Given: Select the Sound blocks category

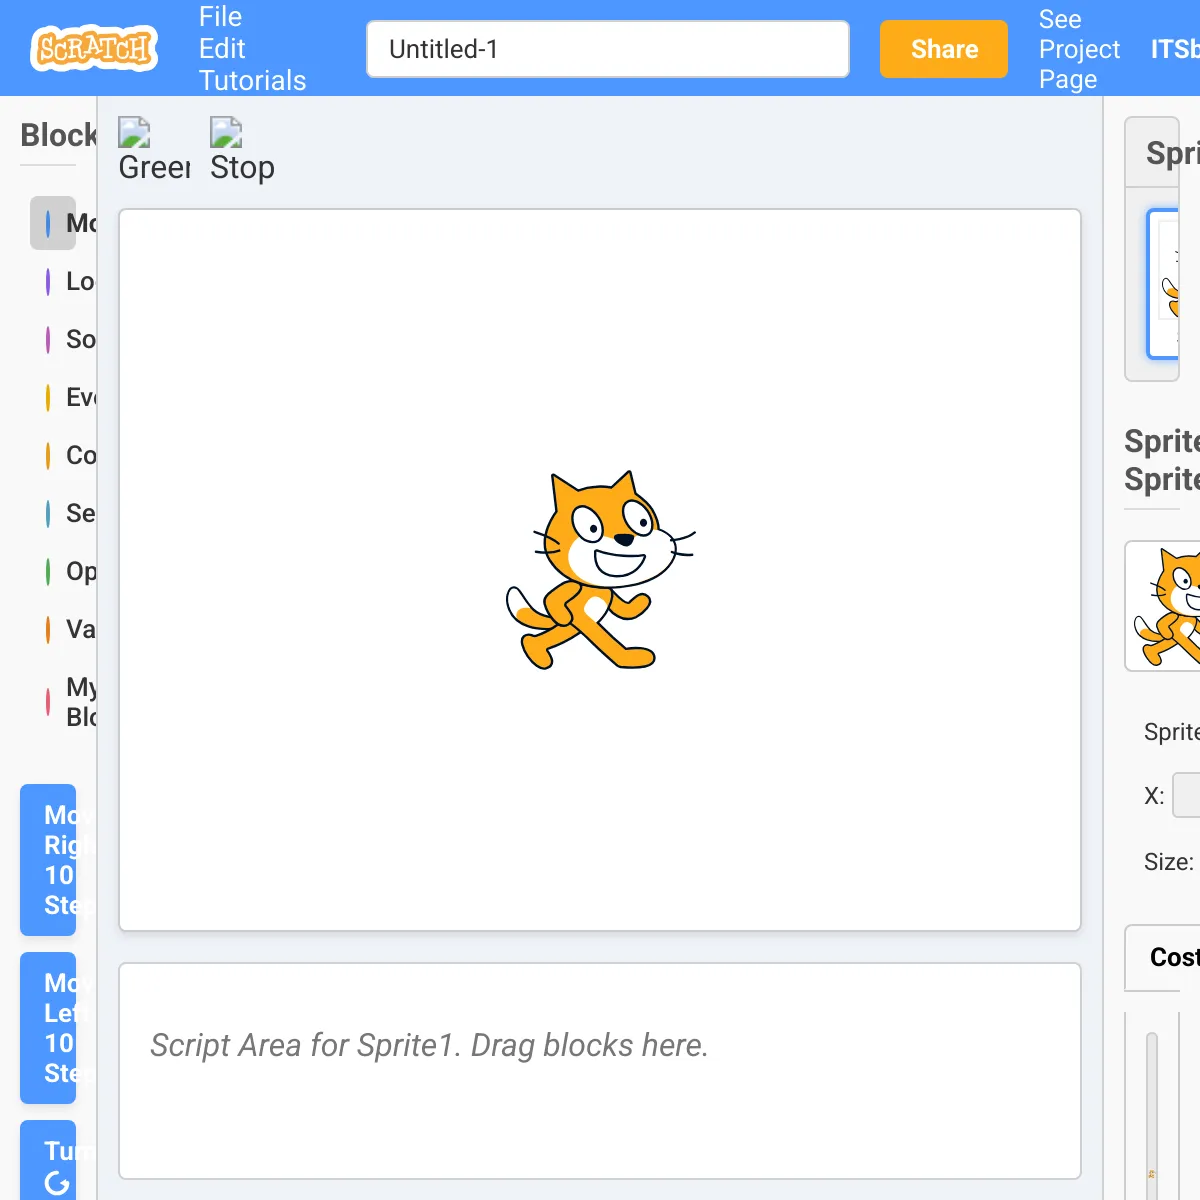Looking at the screenshot, I should click(63, 339).
